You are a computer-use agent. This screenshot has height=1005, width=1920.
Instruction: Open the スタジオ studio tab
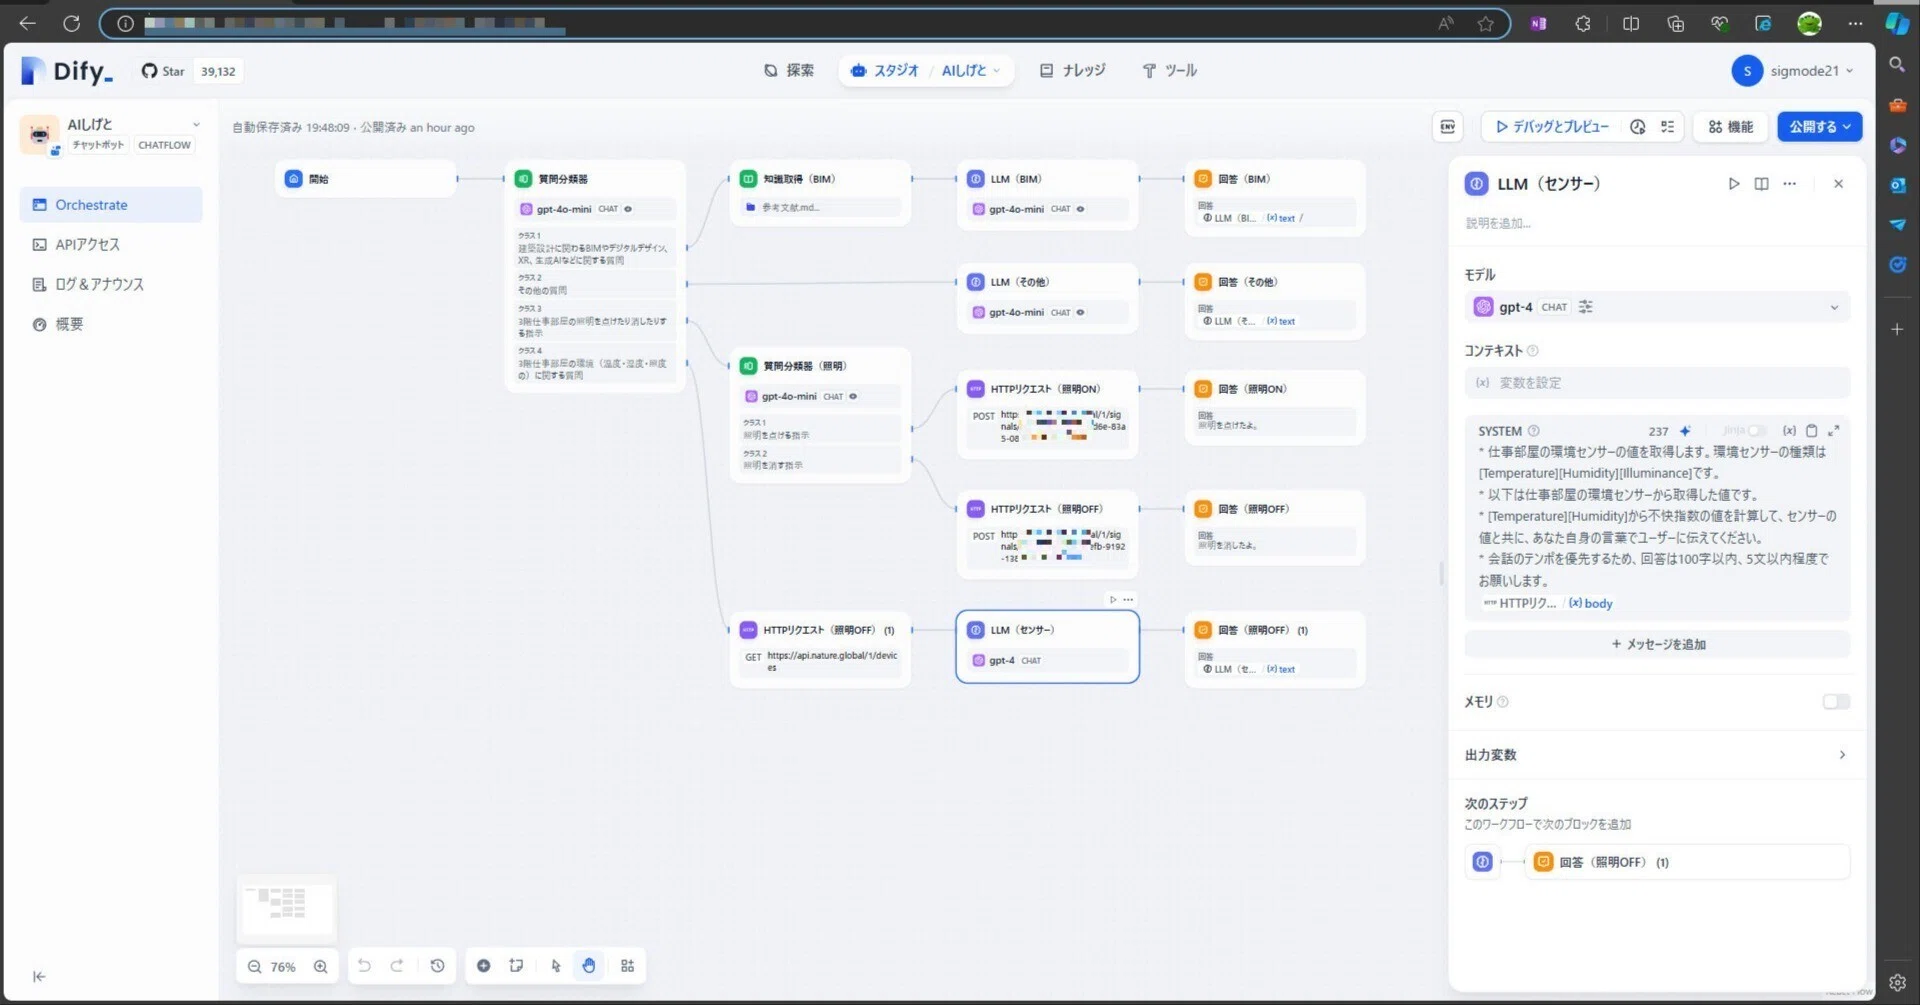[x=884, y=70]
